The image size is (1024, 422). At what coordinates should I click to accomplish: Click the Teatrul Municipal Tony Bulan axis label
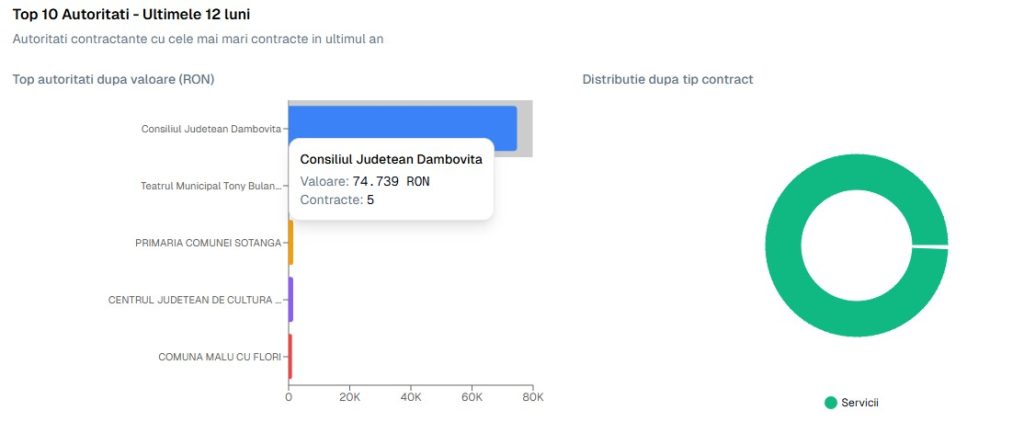[x=211, y=186]
